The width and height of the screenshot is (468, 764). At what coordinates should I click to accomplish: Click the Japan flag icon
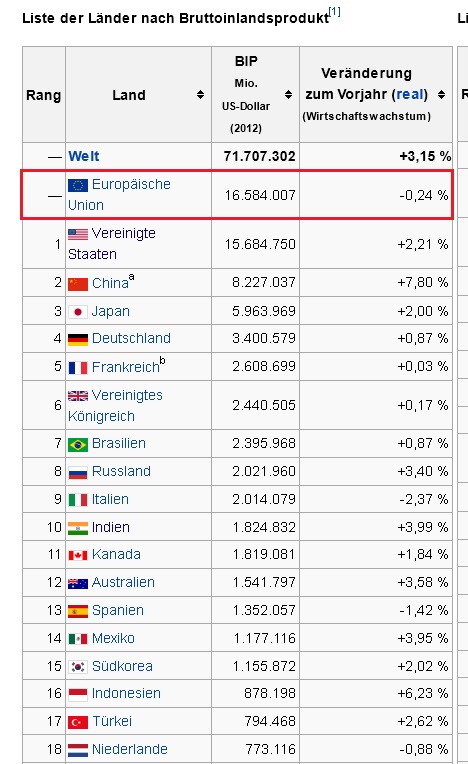(78, 312)
